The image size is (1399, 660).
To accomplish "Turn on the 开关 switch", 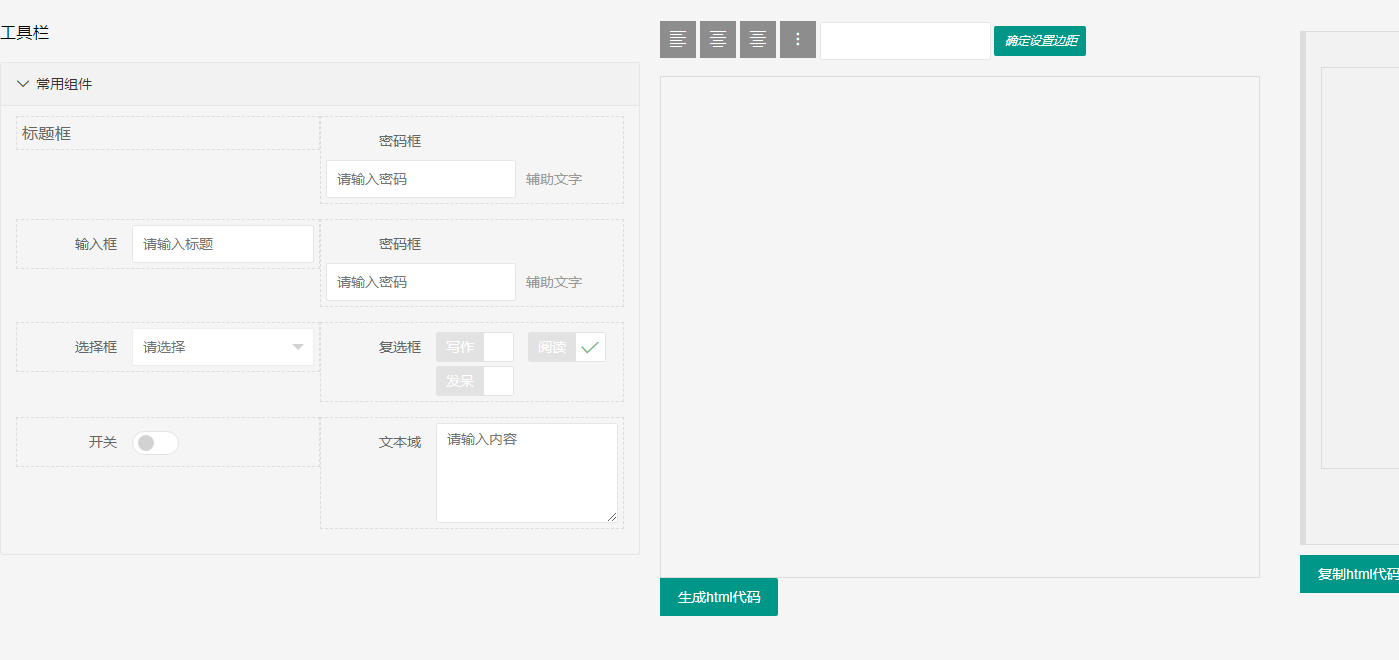I will [x=155, y=443].
